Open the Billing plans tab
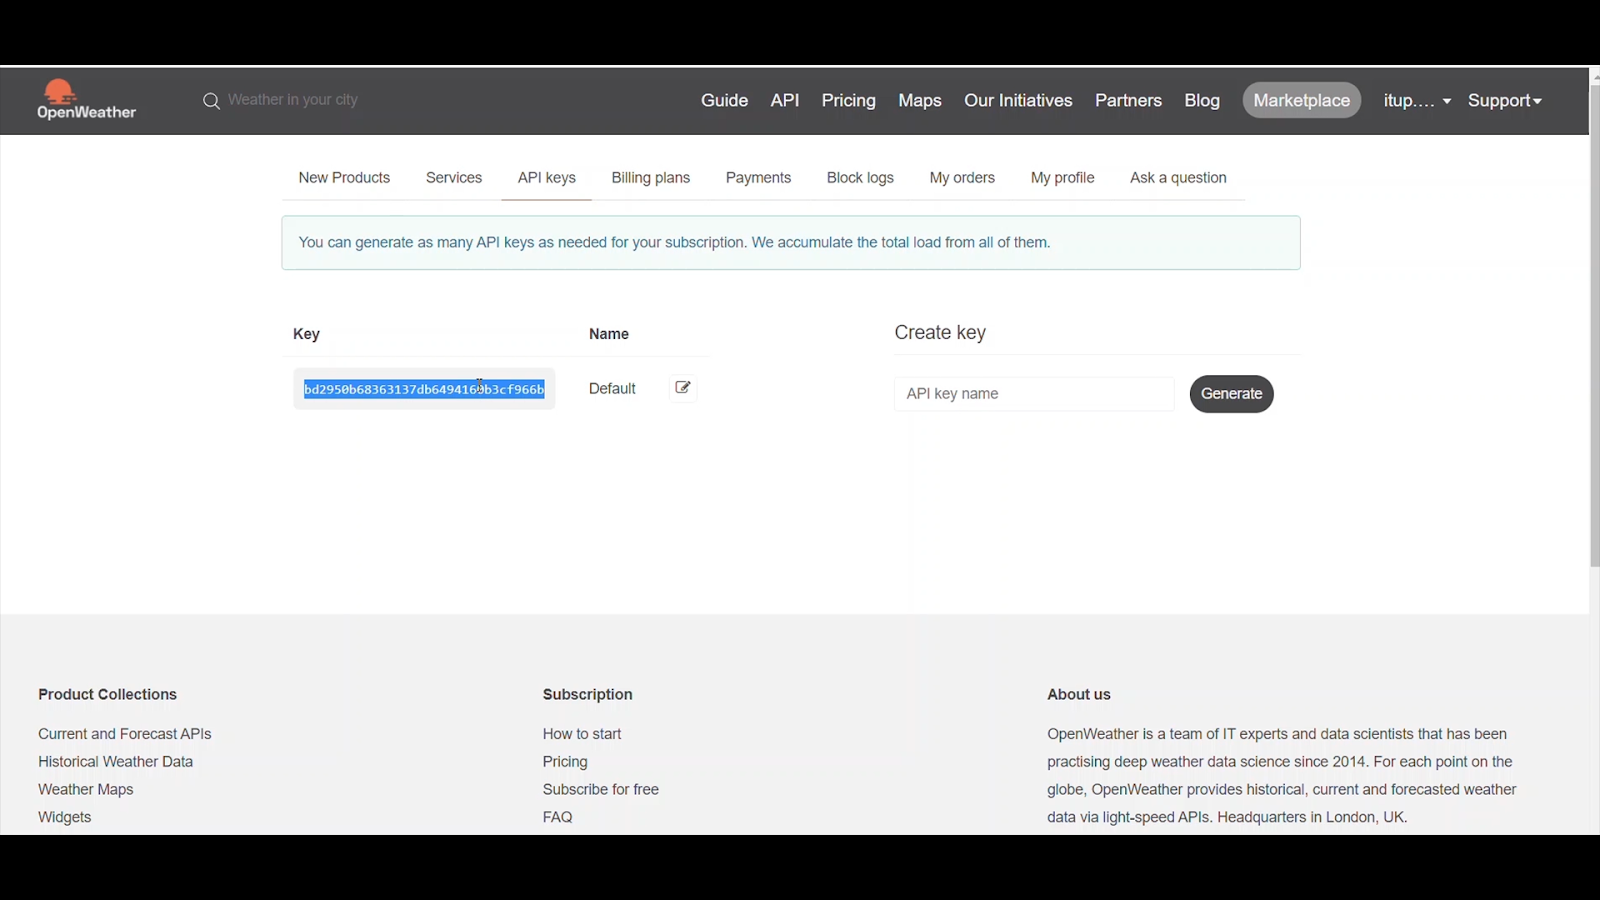Screen dimensions: 1600x900 (651, 178)
